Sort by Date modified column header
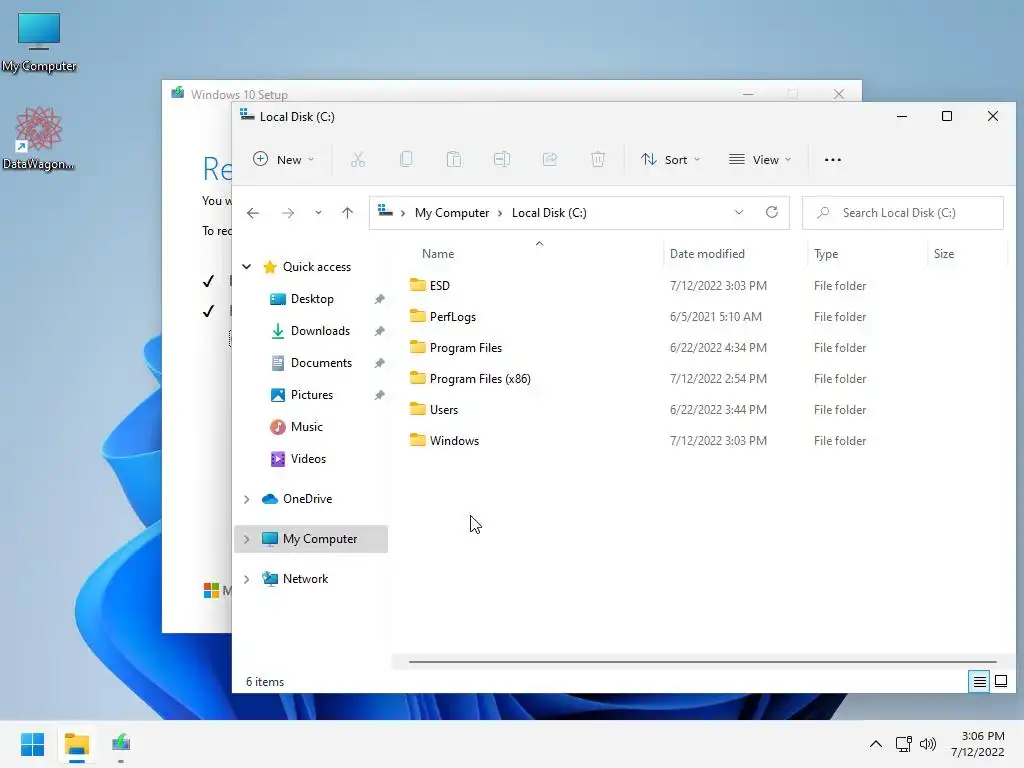The width and height of the screenshot is (1024, 768). coord(707,254)
